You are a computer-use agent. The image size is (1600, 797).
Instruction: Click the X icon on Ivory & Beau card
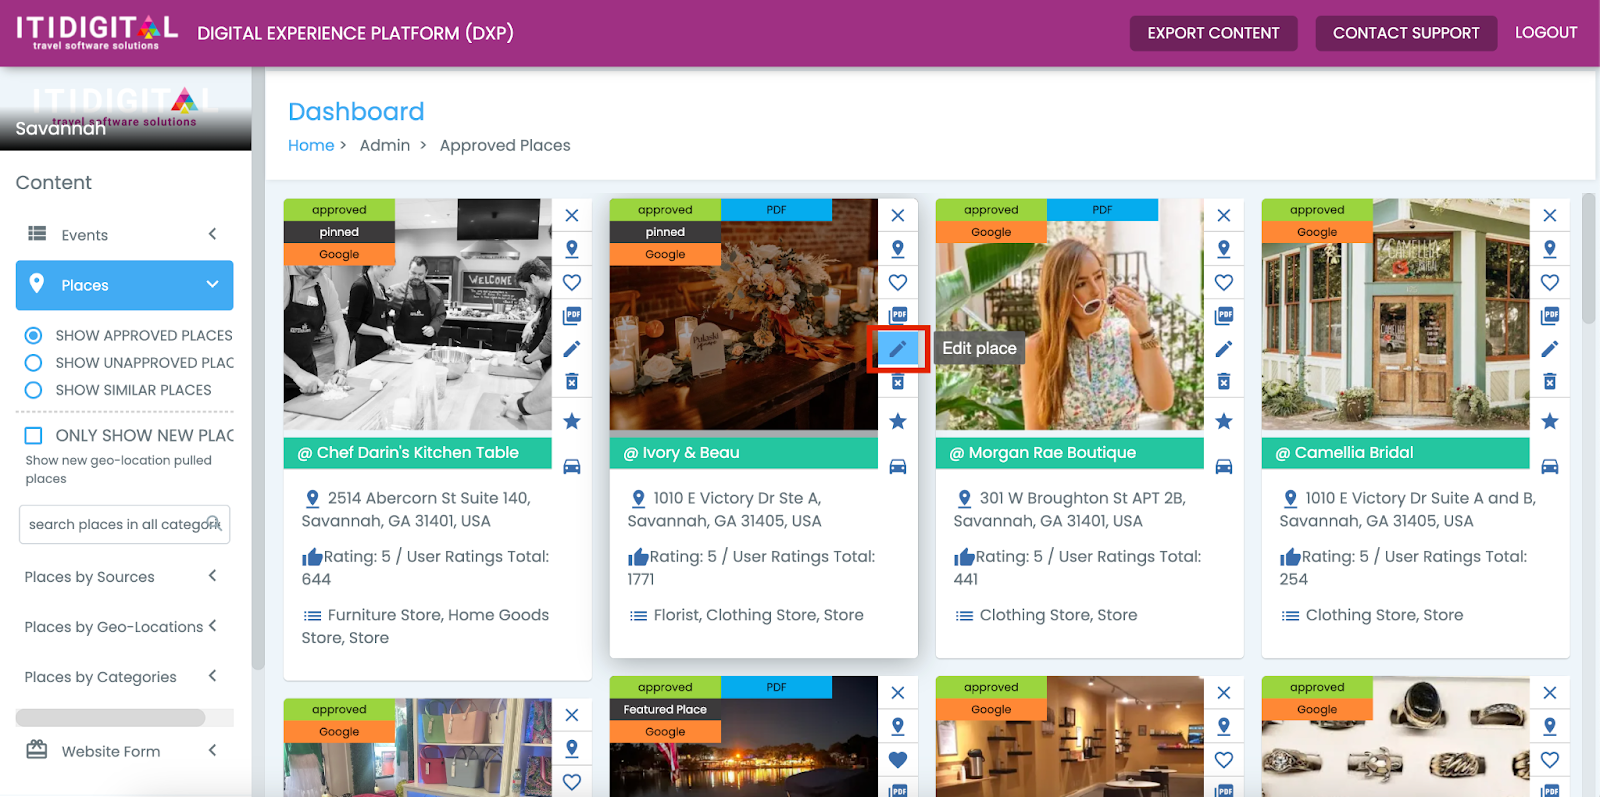[898, 215]
